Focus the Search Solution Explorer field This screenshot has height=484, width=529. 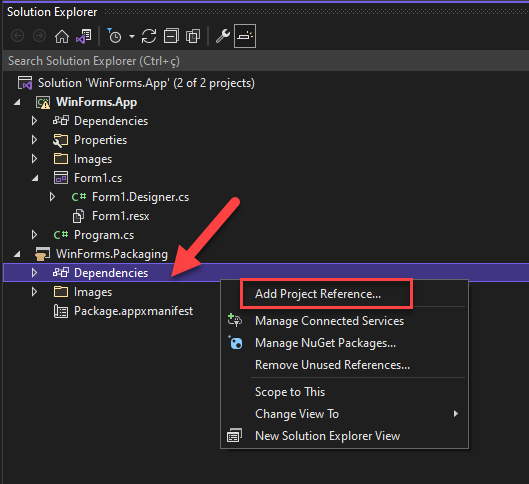click(266, 61)
